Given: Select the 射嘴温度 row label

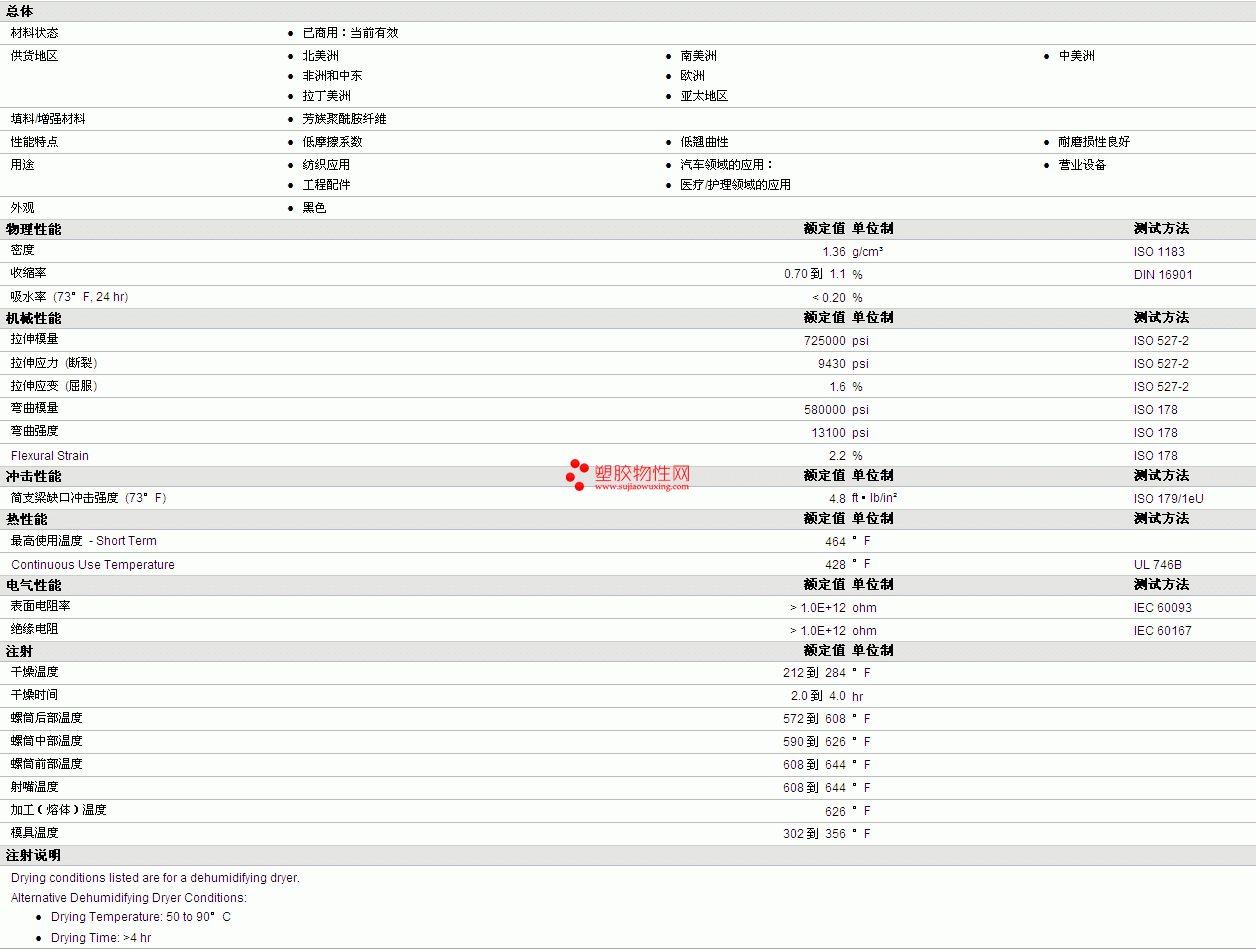Looking at the screenshot, I should click(x=35, y=787).
